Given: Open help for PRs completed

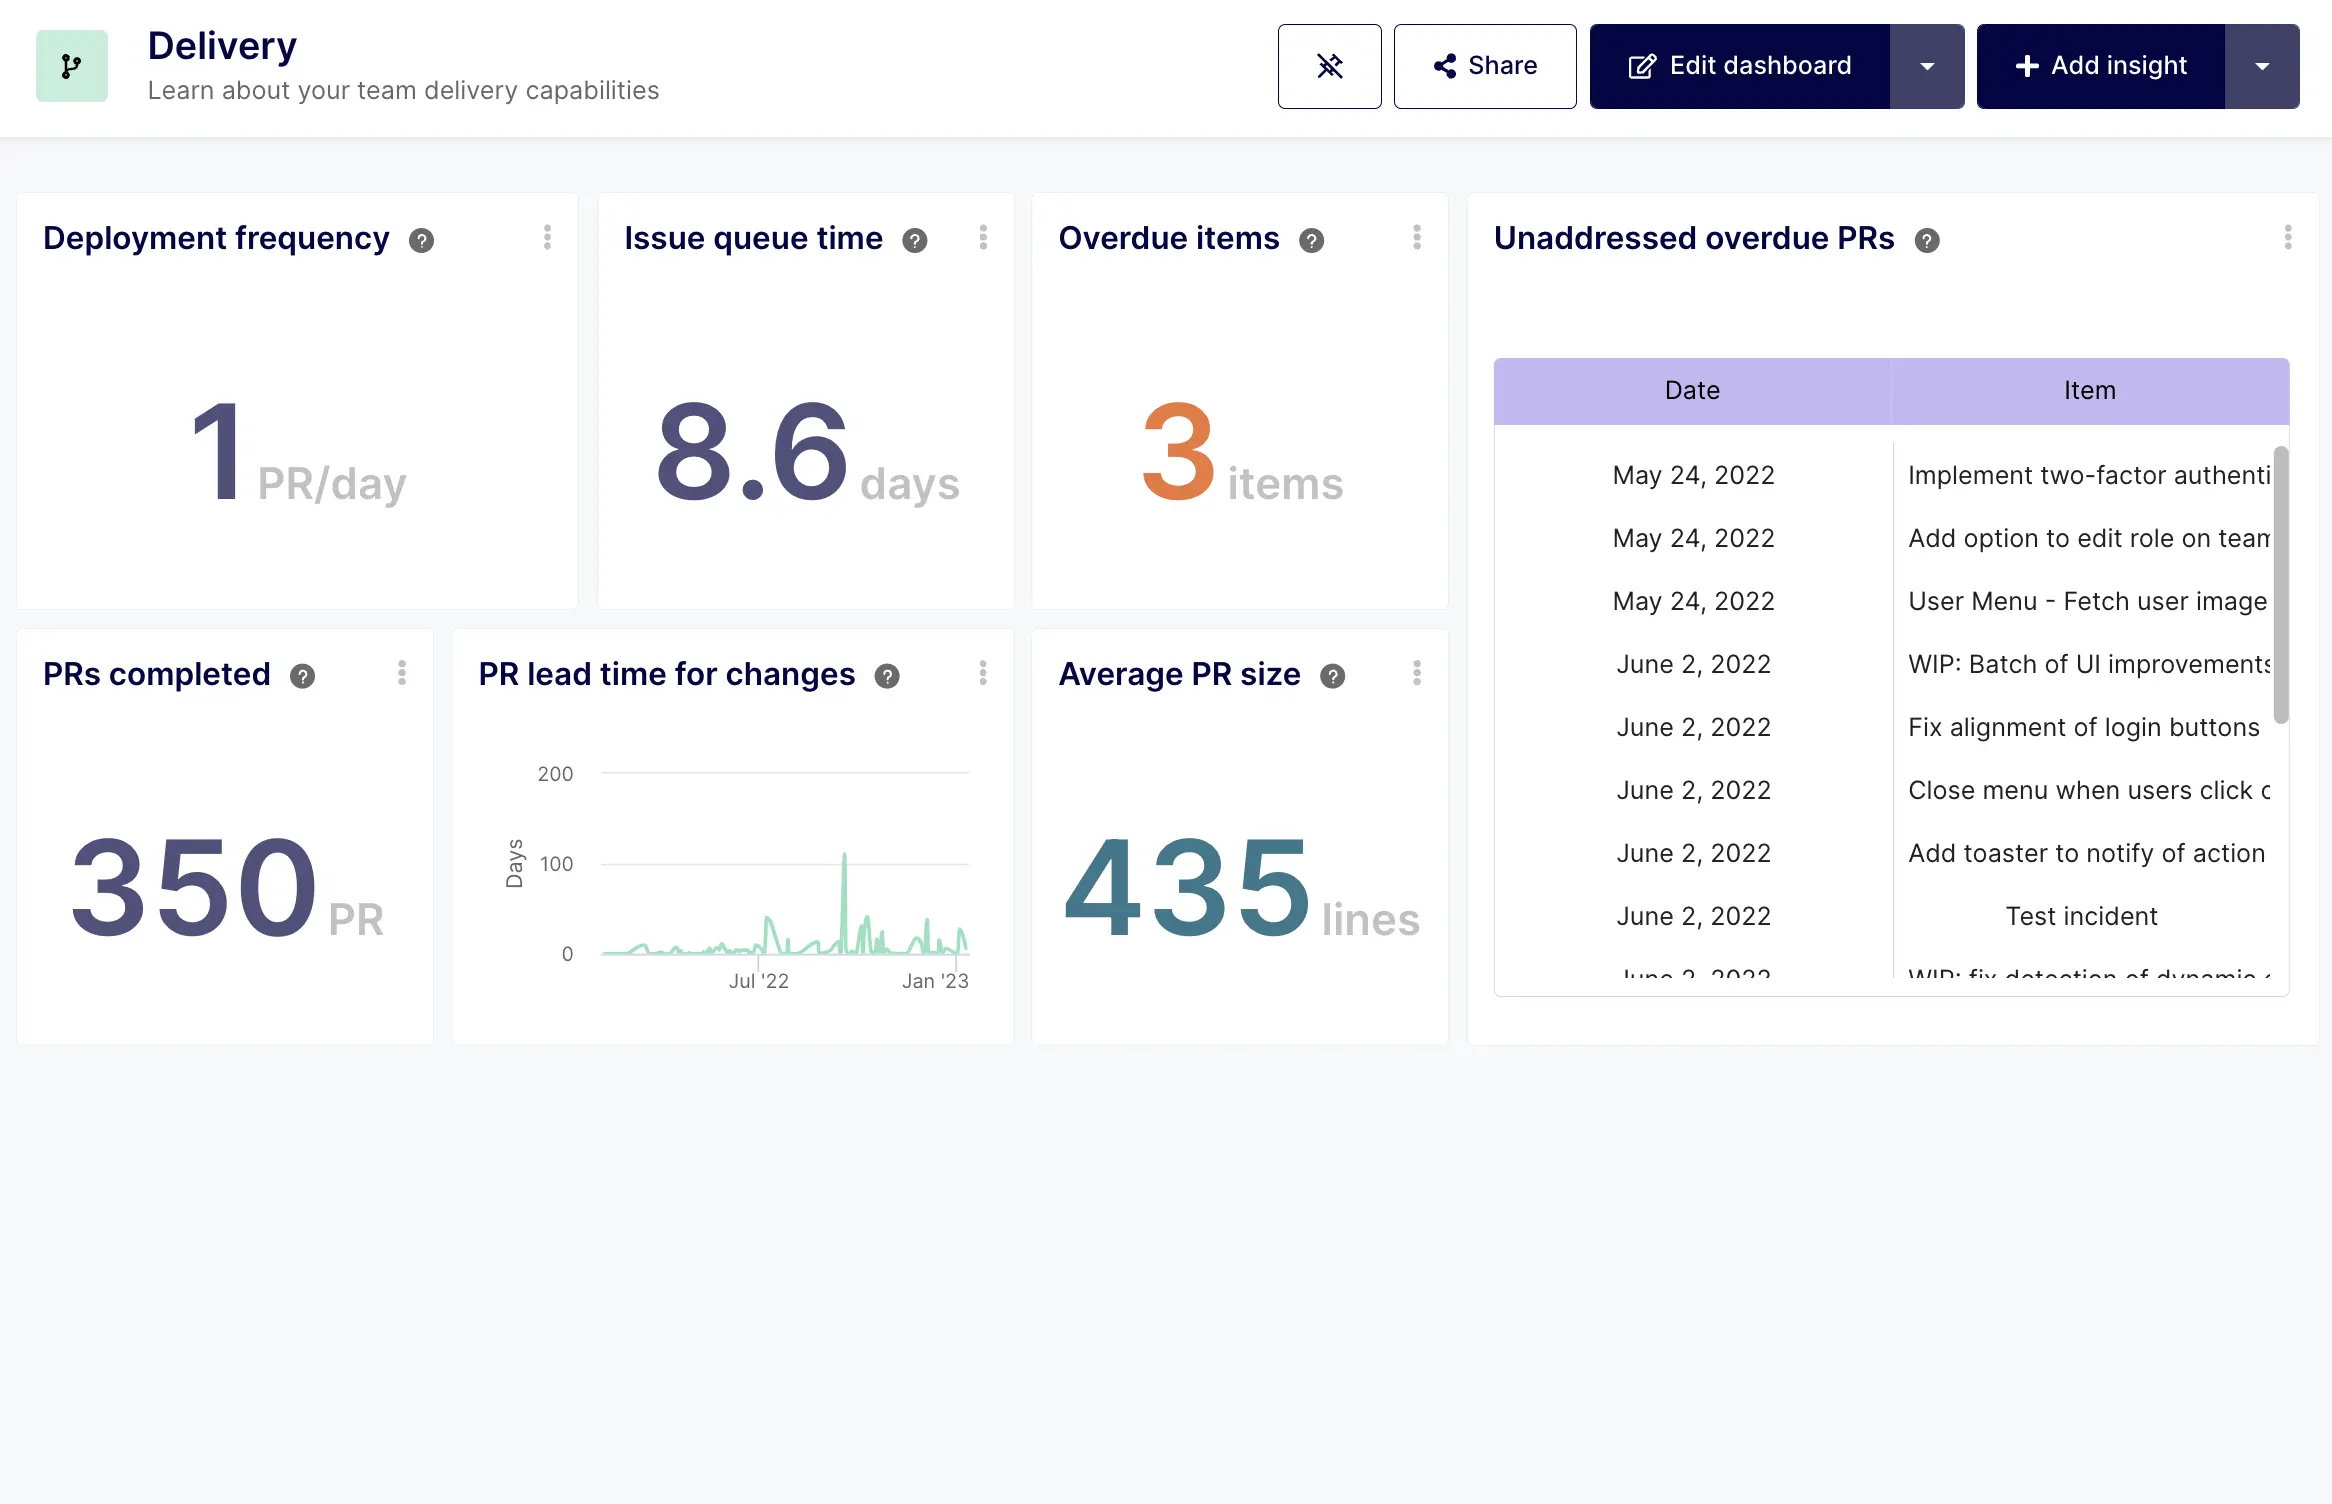Looking at the screenshot, I should 302,676.
